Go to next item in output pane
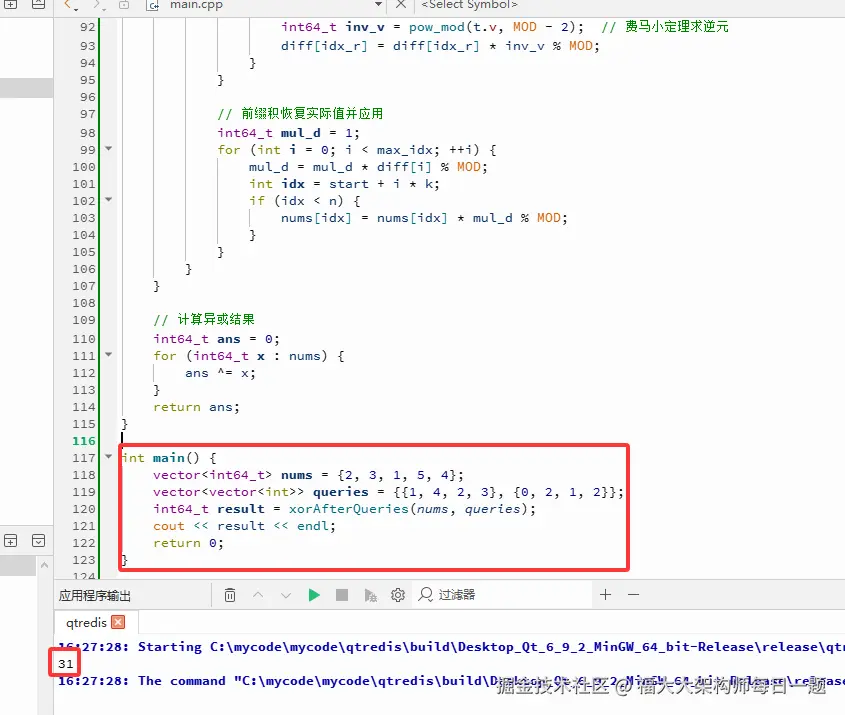The image size is (845, 715). 286,595
